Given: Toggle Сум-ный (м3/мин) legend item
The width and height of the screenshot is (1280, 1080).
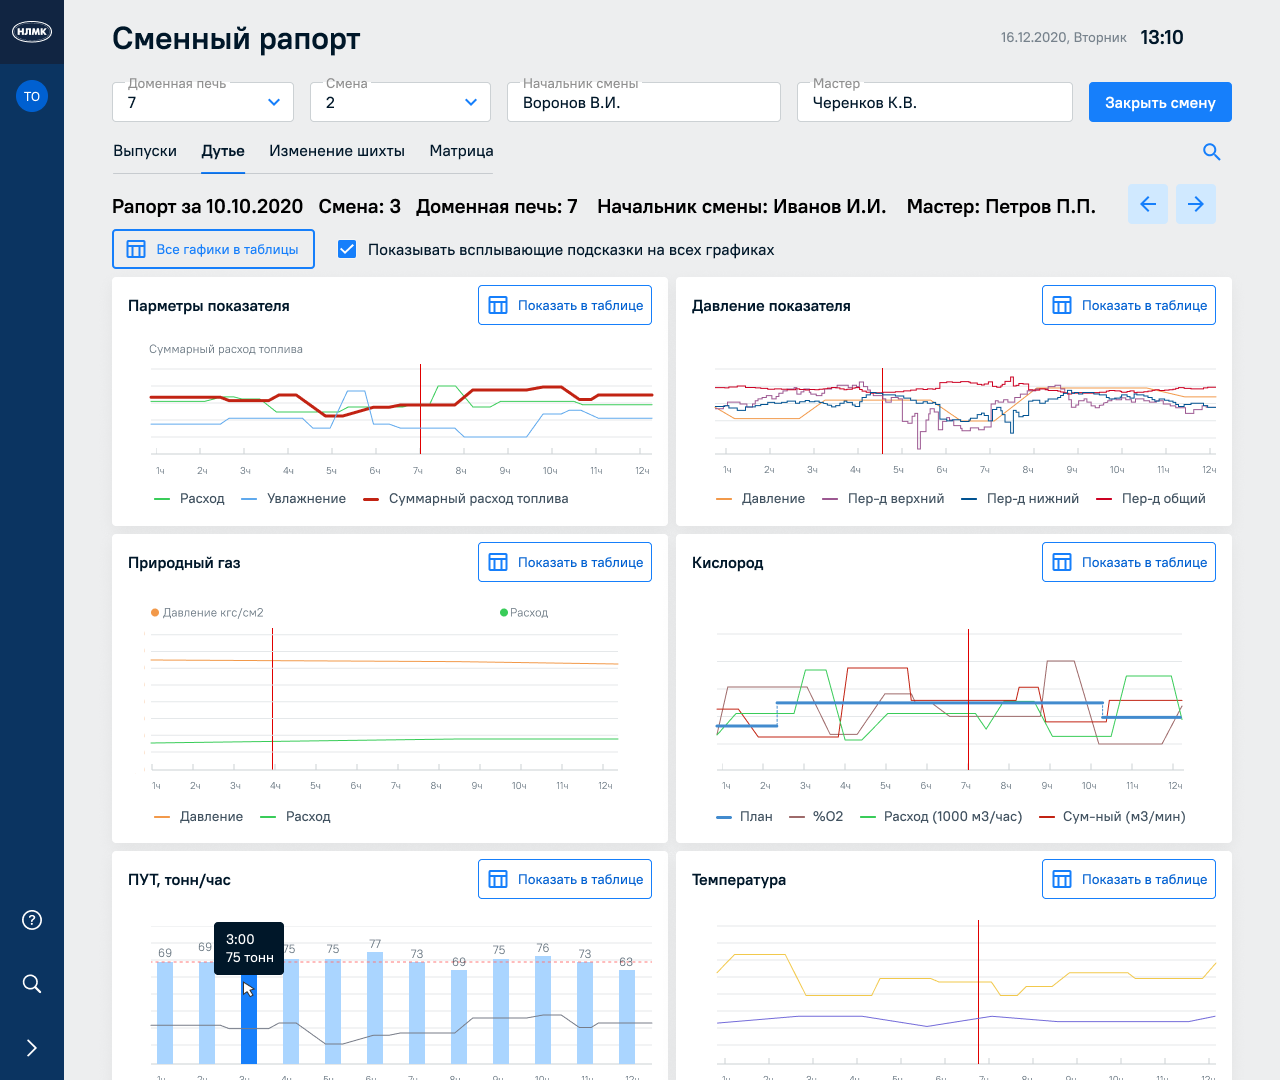Looking at the screenshot, I should tap(1113, 816).
